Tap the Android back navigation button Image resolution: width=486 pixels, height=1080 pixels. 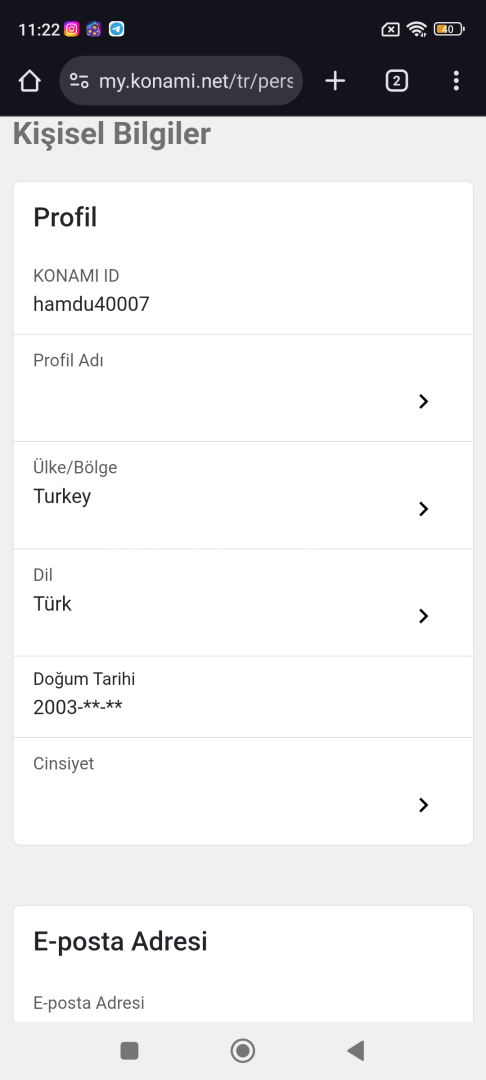click(x=355, y=1050)
